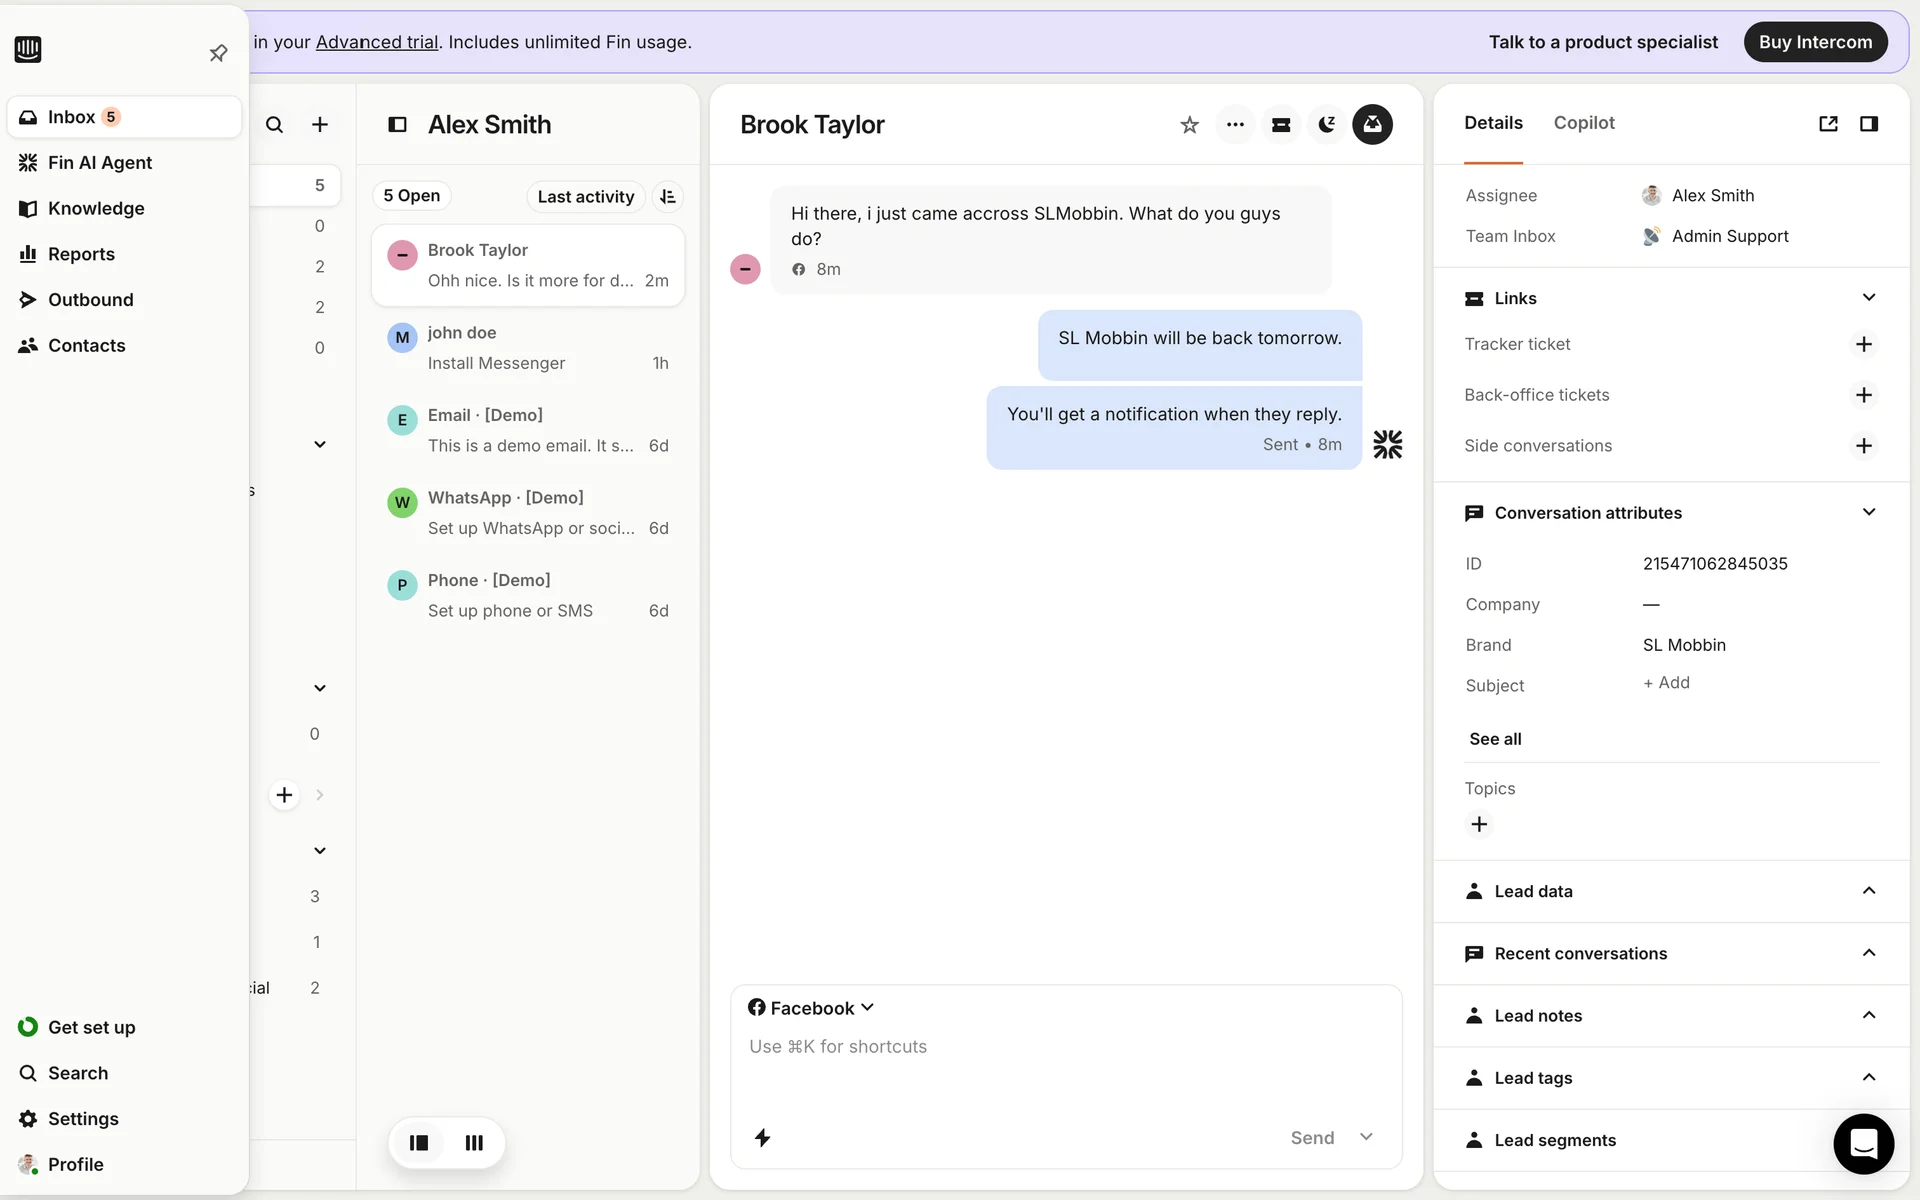1920x1200 pixels.
Task: Open the Facebook channel dropdown
Action: (811, 1008)
